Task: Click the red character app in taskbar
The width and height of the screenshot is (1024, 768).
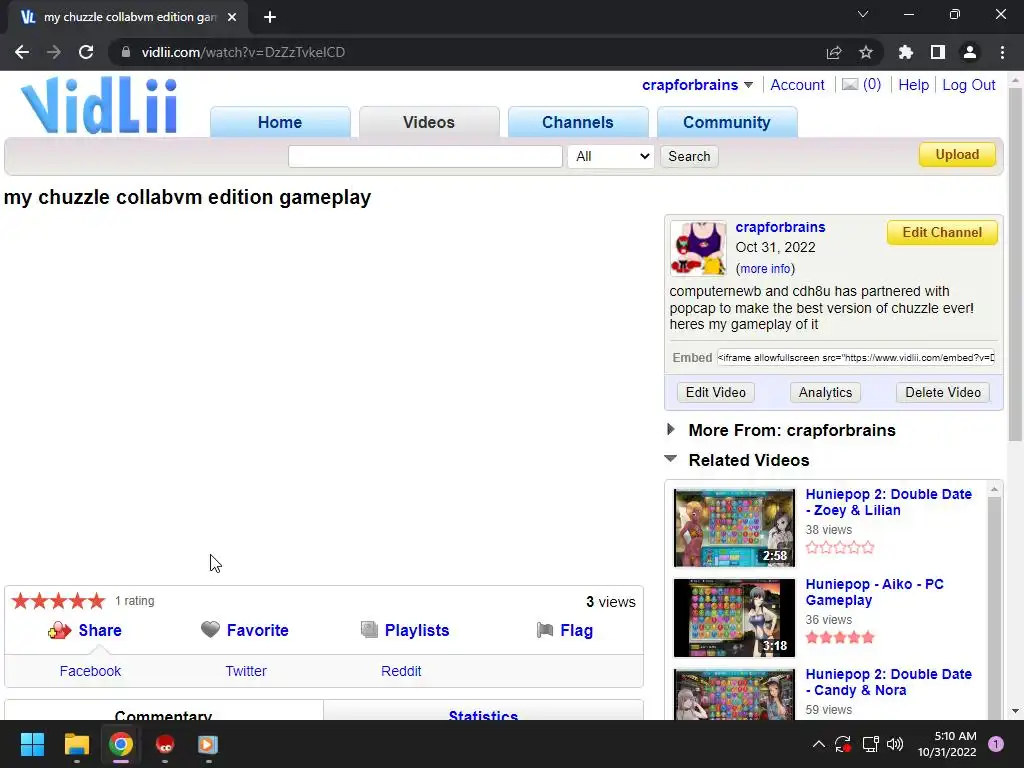Action: point(165,744)
